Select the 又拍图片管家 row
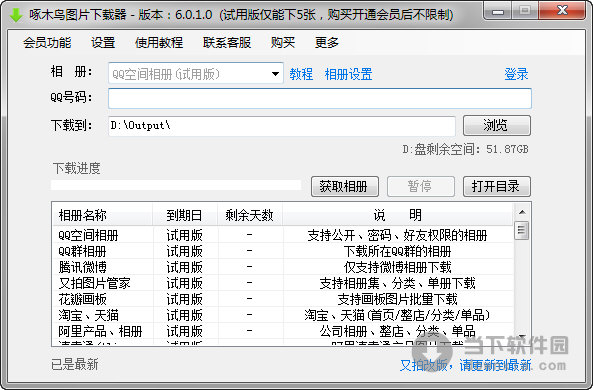The height and width of the screenshot is (390, 593). [x=283, y=283]
